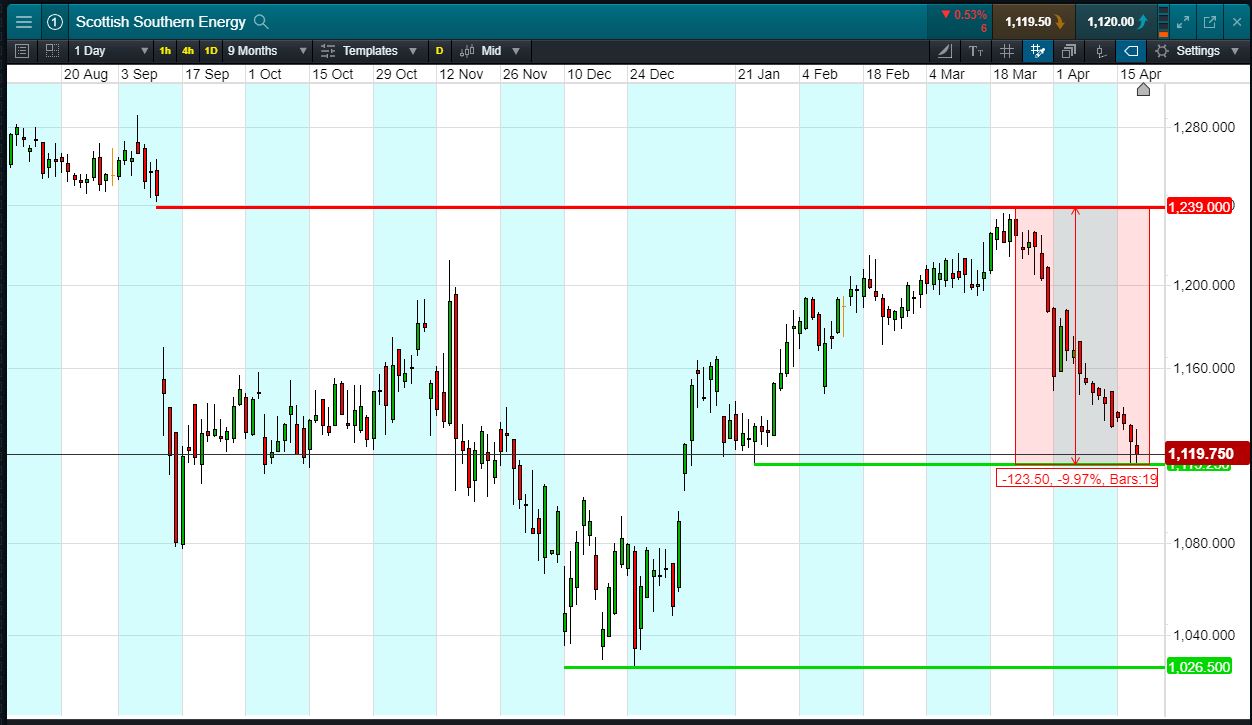Click the Scottish Southern Energy title
The image size is (1252, 725).
[x=161, y=21]
